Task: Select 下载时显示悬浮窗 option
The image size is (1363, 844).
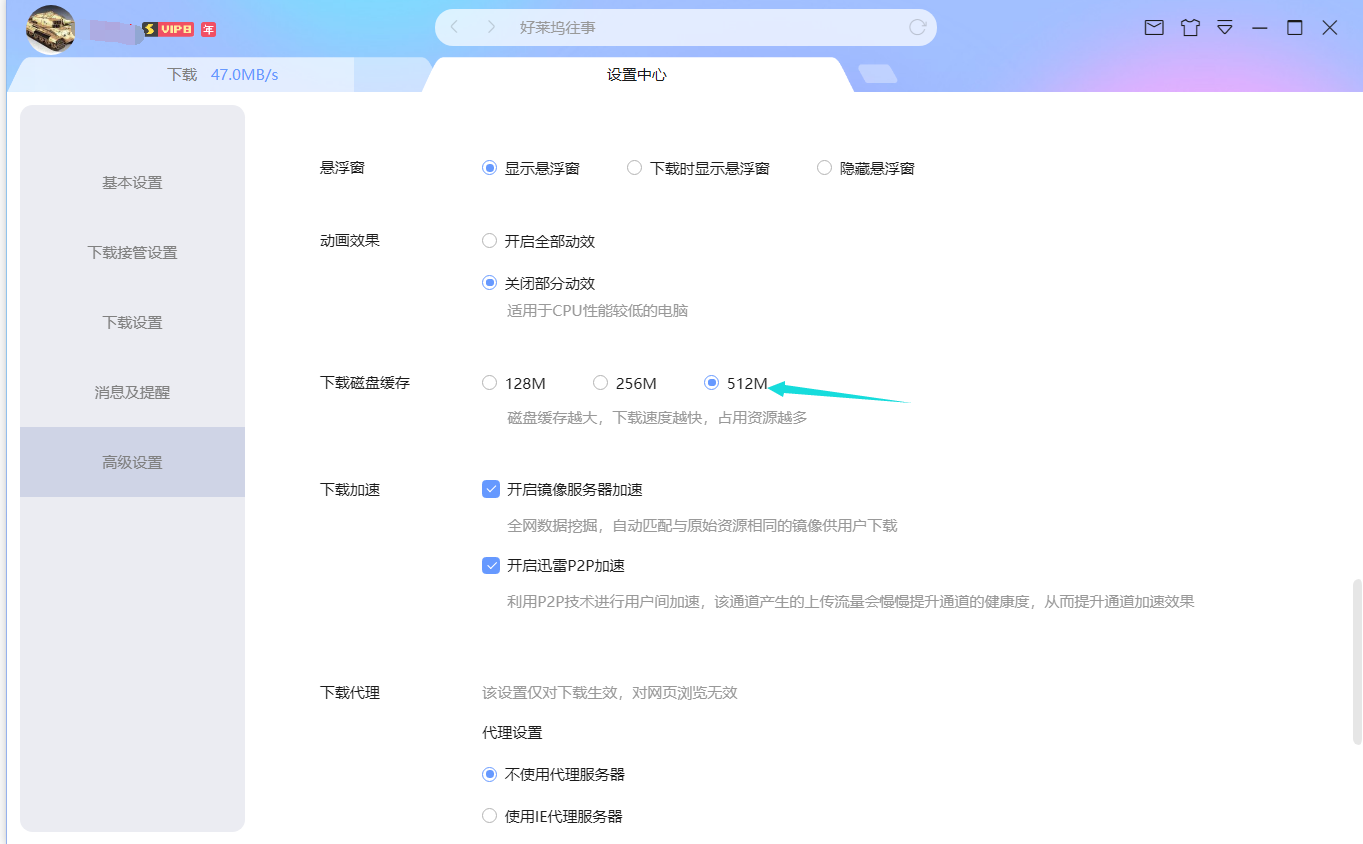Action: coord(634,167)
